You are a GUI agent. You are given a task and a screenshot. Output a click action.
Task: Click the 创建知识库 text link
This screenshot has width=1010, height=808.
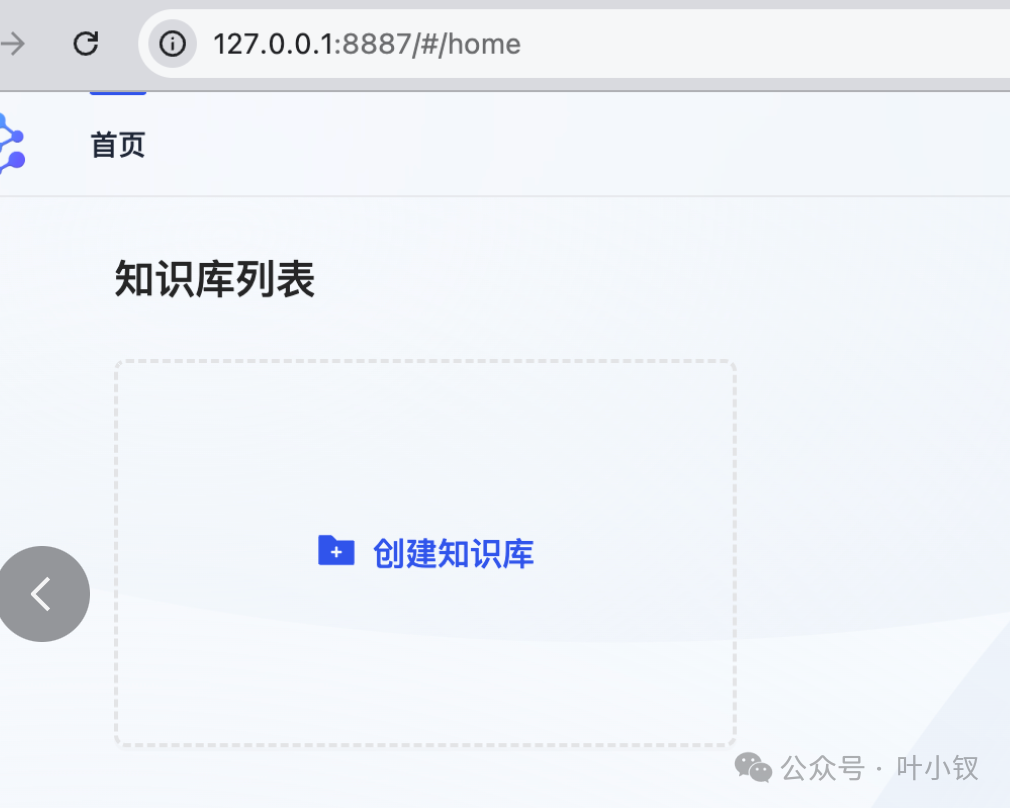click(453, 553)
